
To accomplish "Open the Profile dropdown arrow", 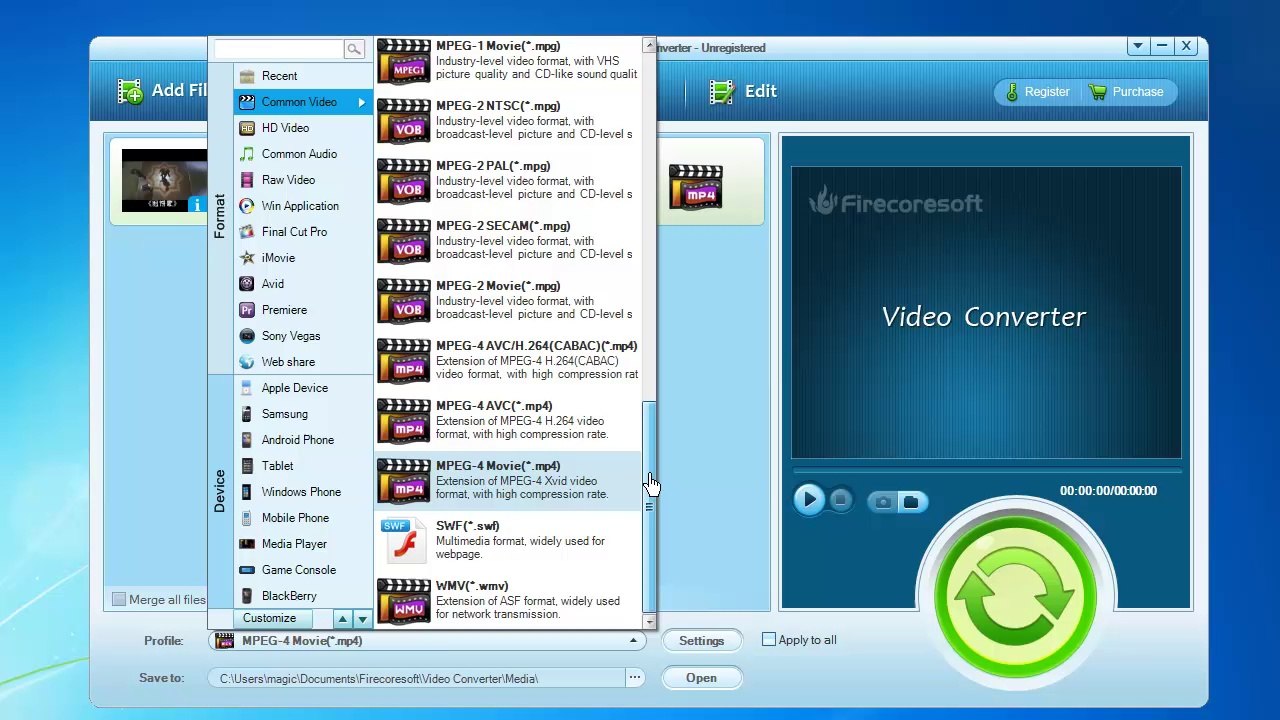I will click(x=633, y=641).
